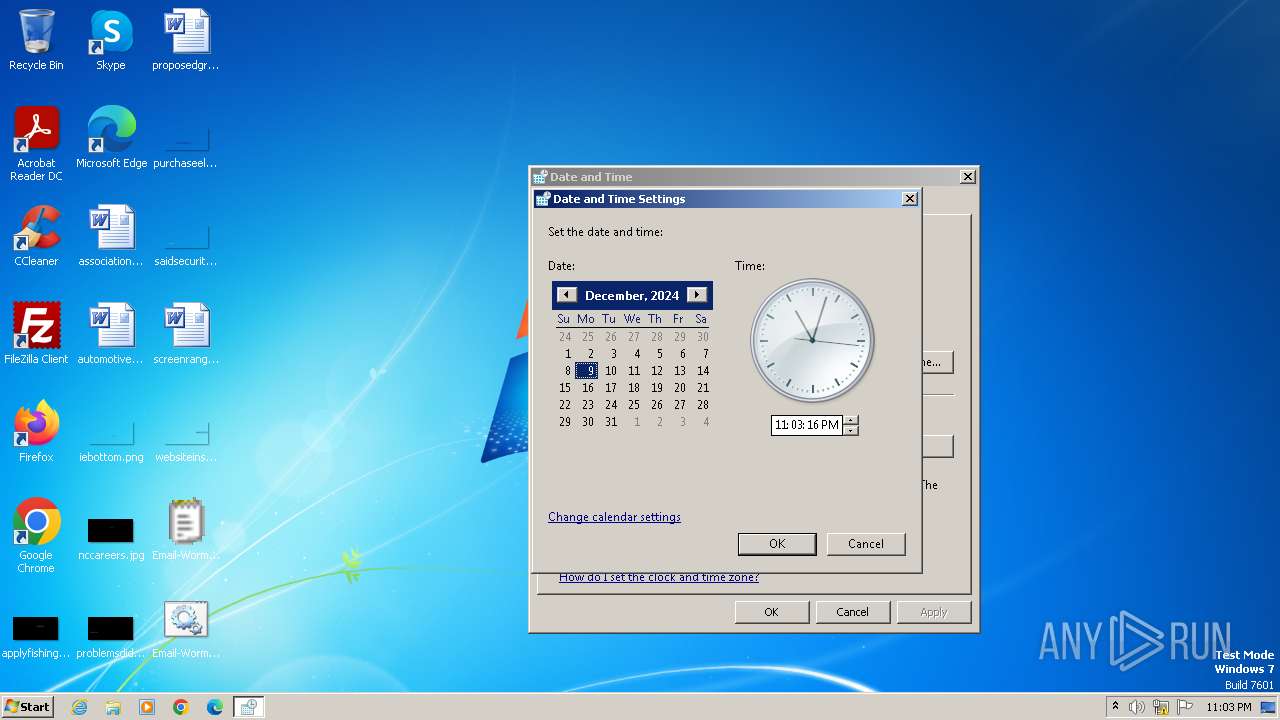Image resolution: width=1280 pixels, height=720 pixels.
Task: Go to previous month in calendar
Action: [567, 295]
